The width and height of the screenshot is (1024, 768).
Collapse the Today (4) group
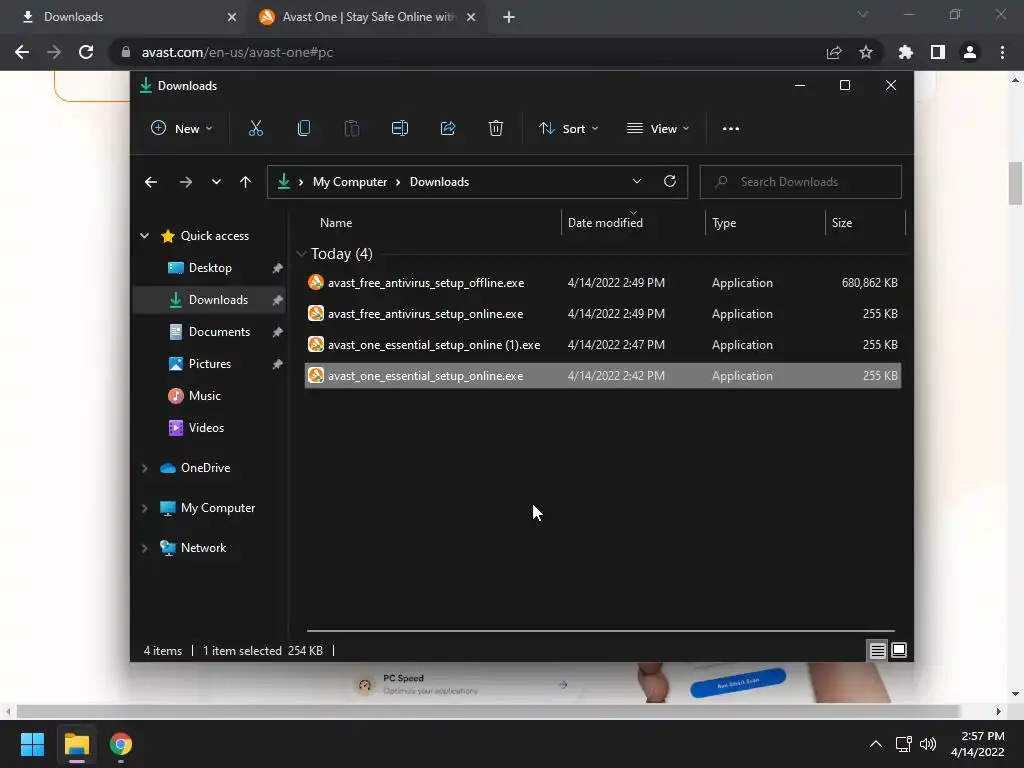301,253
